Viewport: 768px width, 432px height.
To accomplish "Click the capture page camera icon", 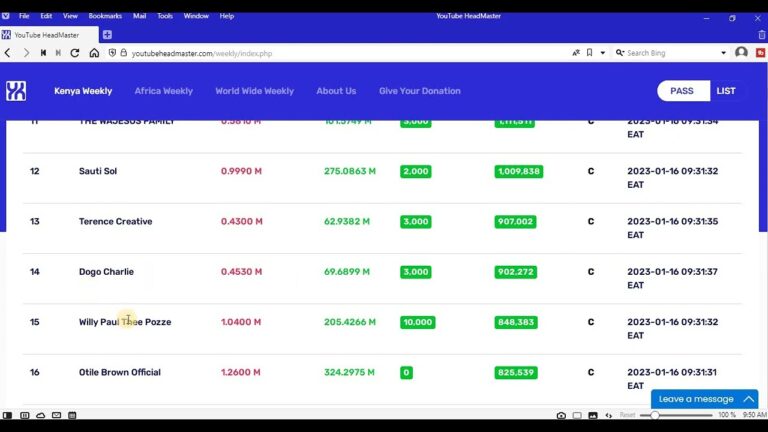I will coord(561,415).
